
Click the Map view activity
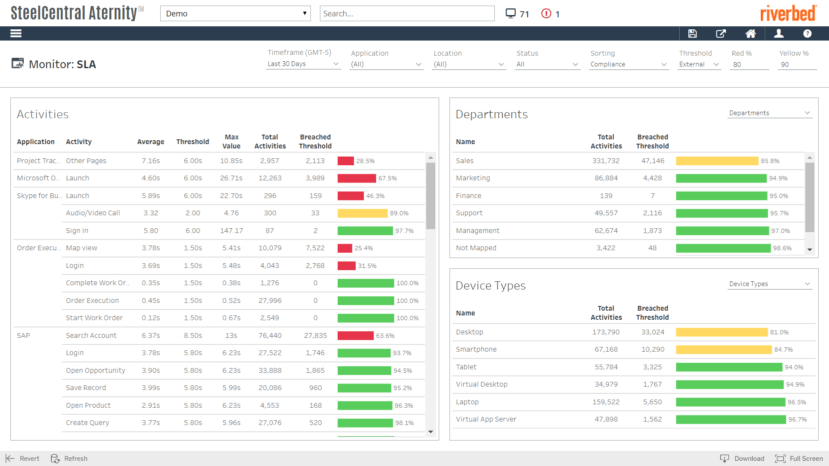(x=81, y=248)
